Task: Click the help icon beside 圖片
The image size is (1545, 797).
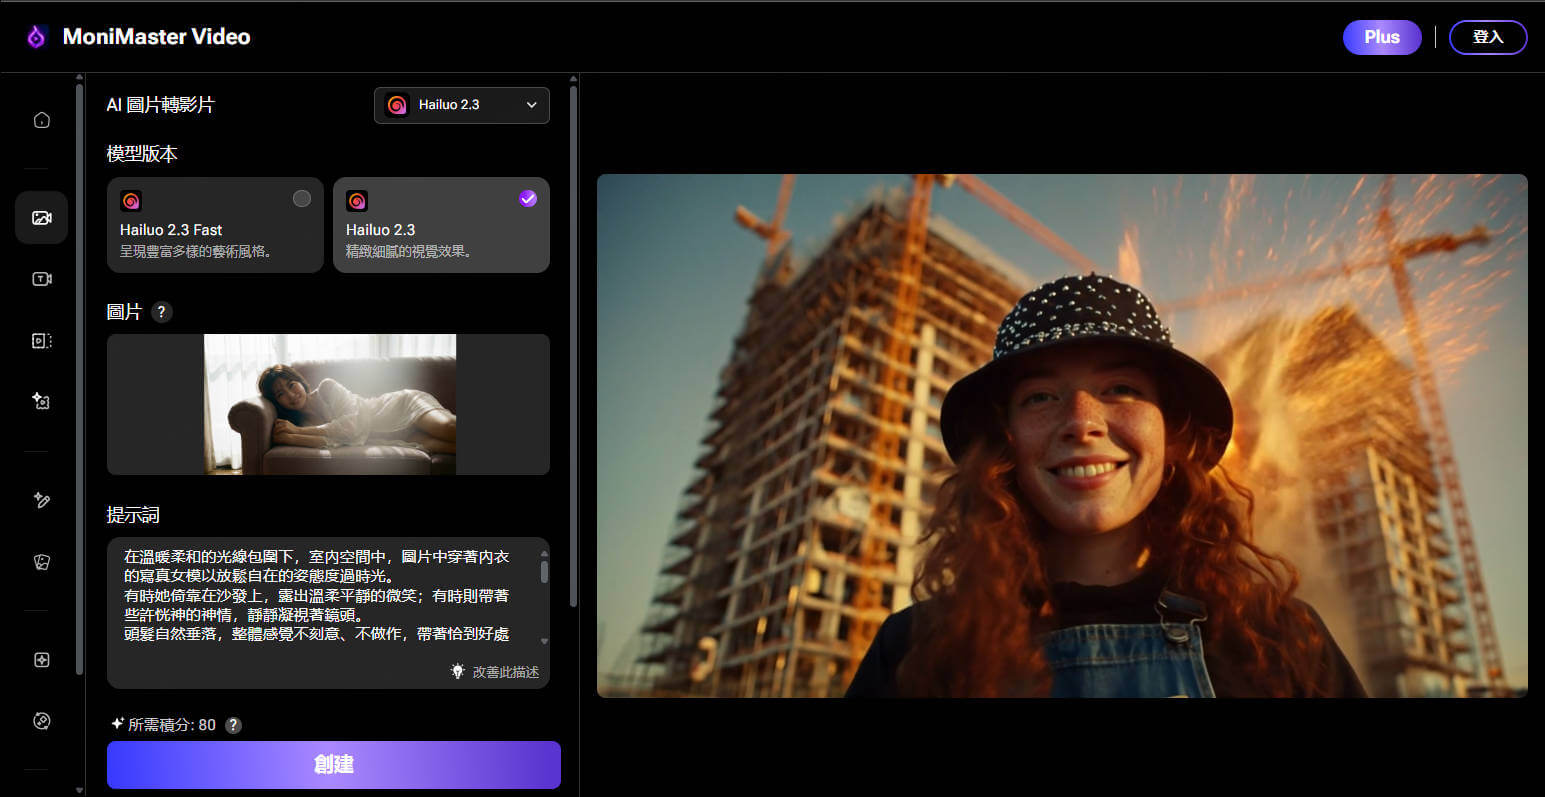Action: pyautogui.click(x=161, y=312)
